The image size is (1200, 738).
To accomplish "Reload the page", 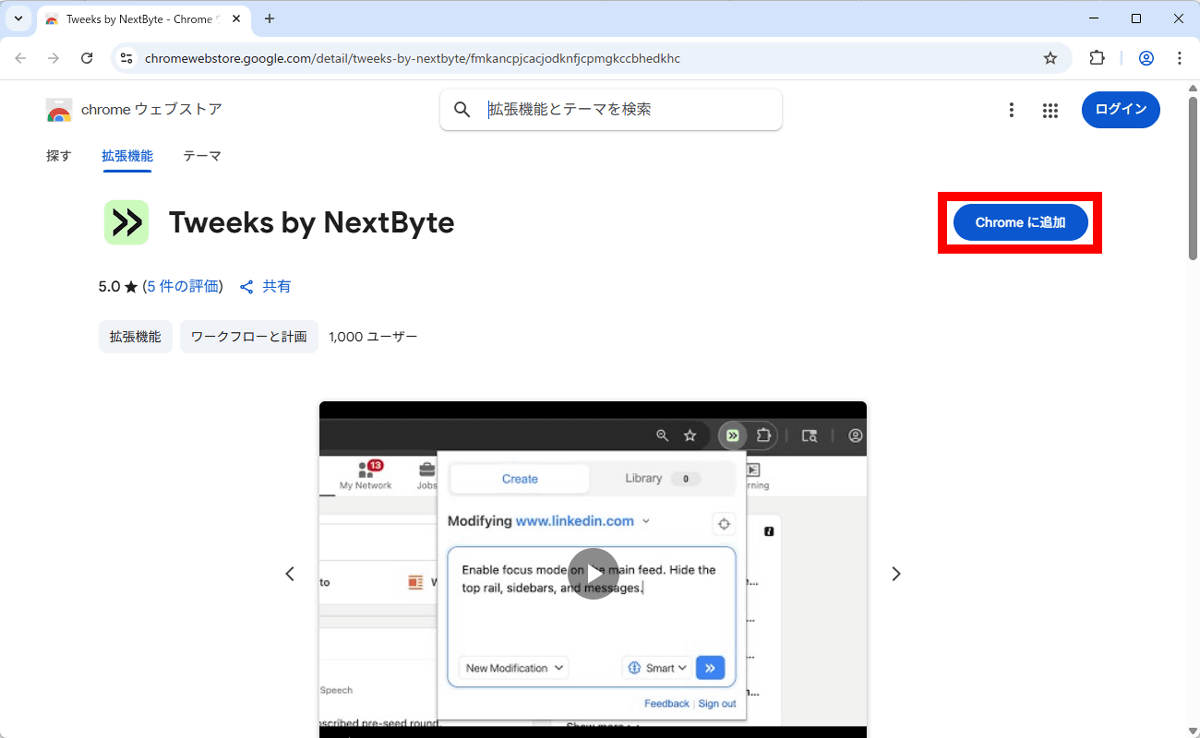I will coord(87,59).
